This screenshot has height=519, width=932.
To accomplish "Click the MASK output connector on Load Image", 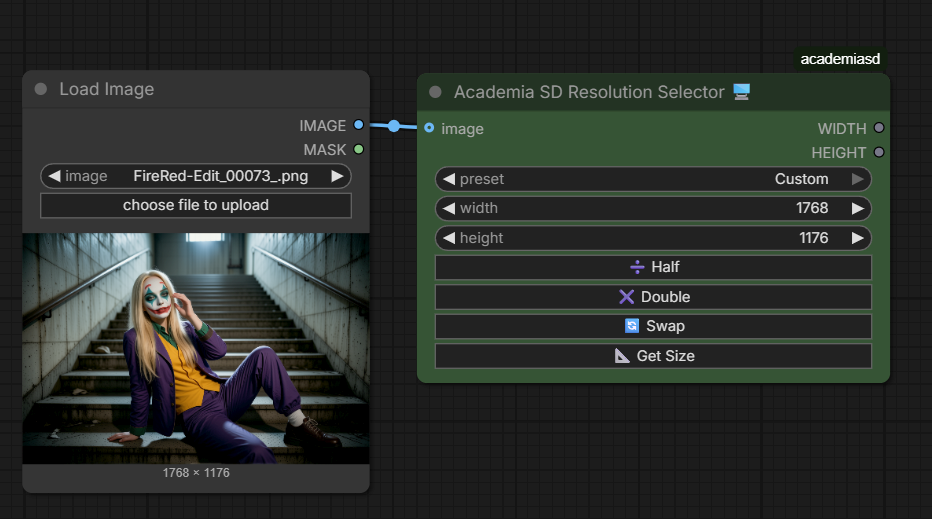I will (x=358, y=149).
